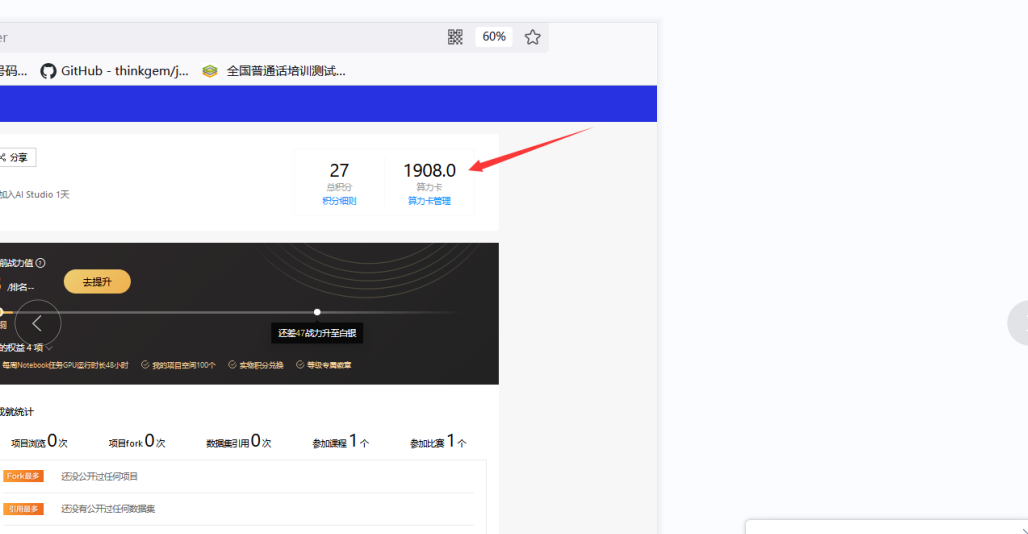Click the checkmark icon beside 实物积分兑换

(232, 365)
